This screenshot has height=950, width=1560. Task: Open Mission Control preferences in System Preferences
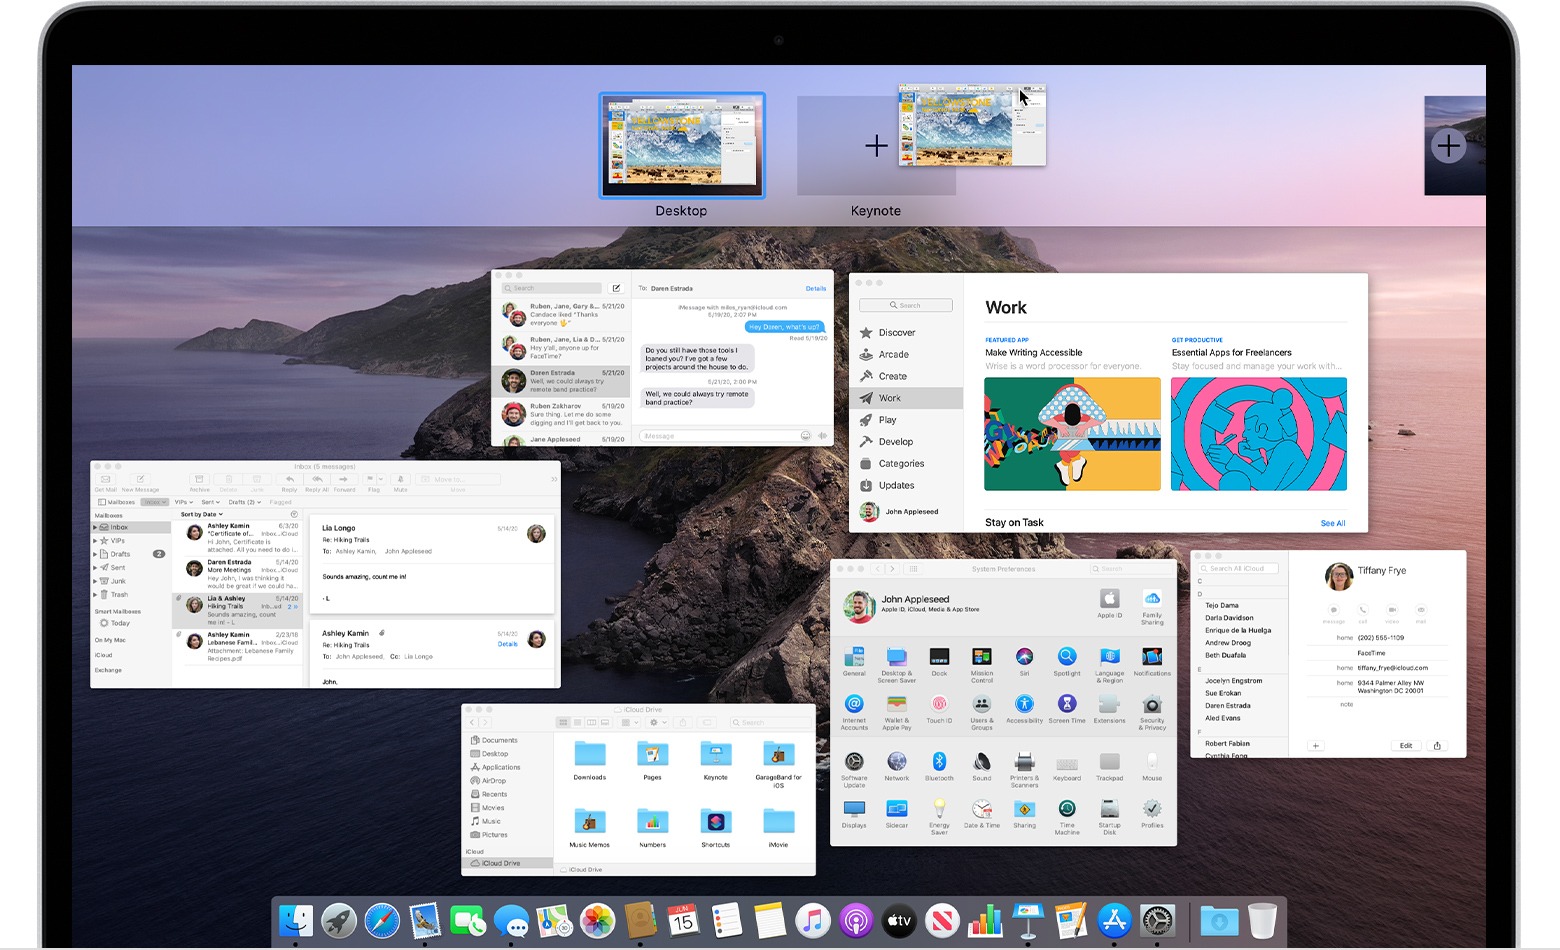point(982,656)
